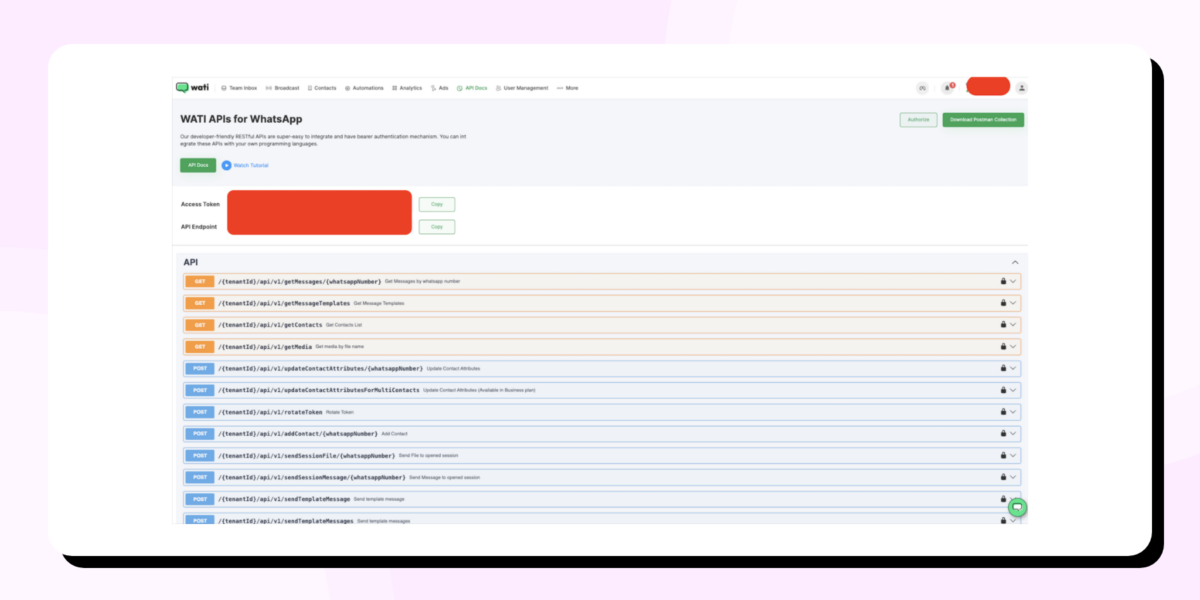
Task: Expand the sendTemplateMessage endpoint chevron
Action: point(1013,498)
